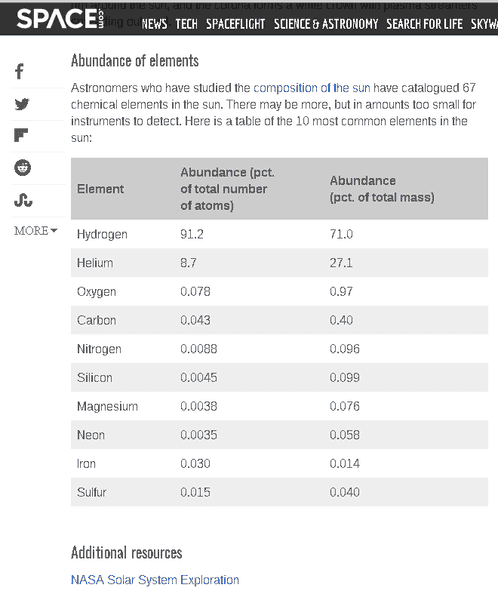Expand the MORE sharing options dropdown
This screenshot has height=600, width=498.
36,231
